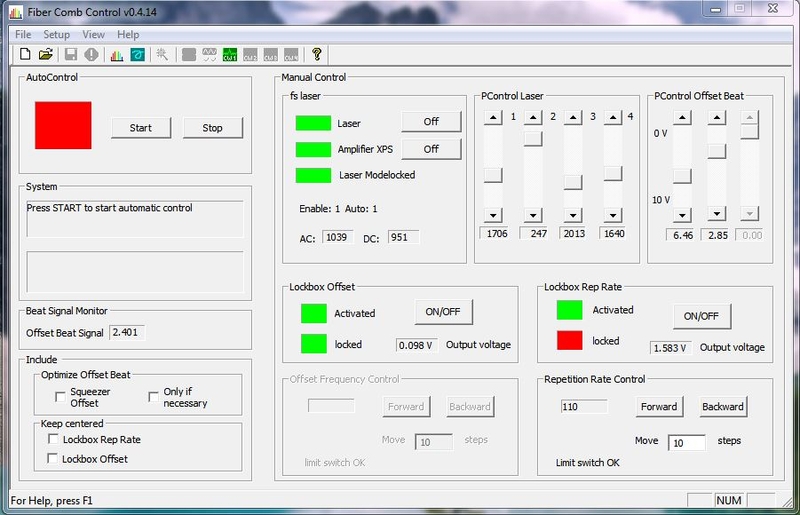Viewport: 800px width, 515px height.
Task: Click the Offset Beat Signal value 2.401
Action: (x=127, y=333)
